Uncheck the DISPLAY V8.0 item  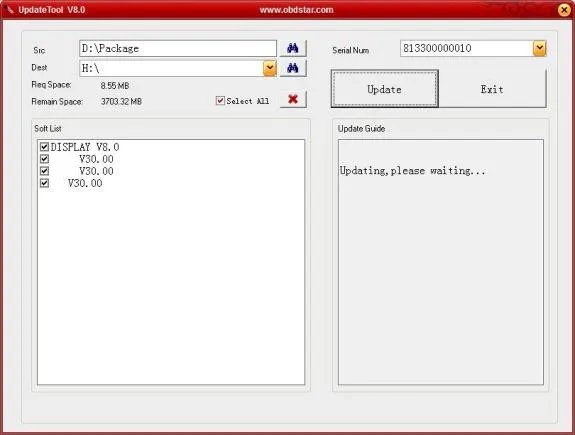point(44,147)
